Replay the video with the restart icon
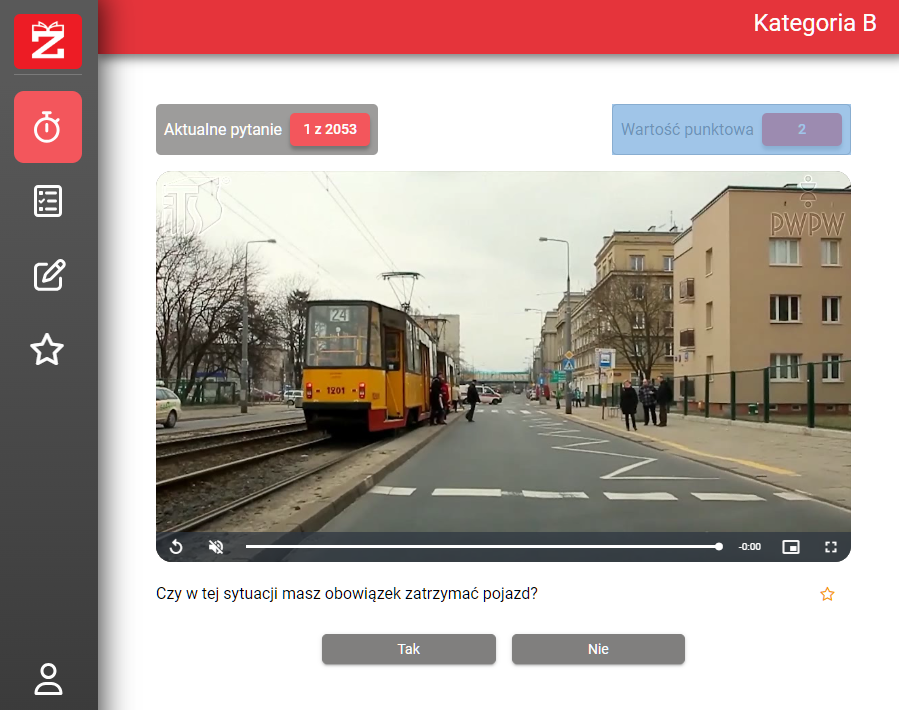Viewport: 899px width, 710px height. coord(176,547)
